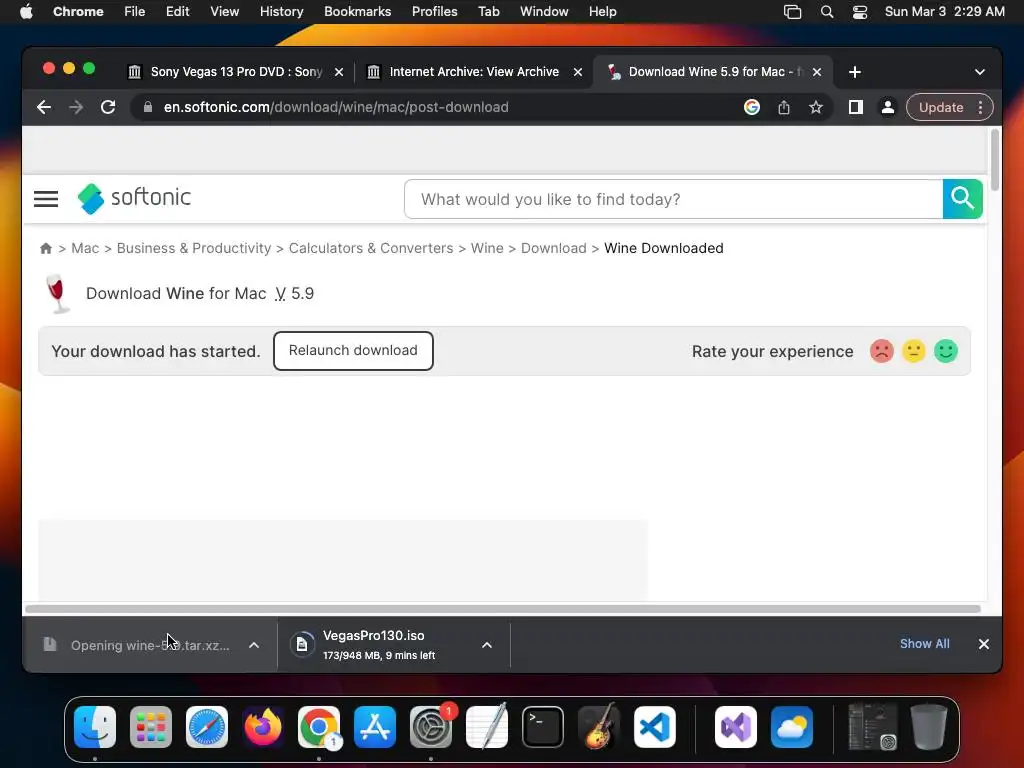
Task: Open Business & Productivity breadcrumb
Action: pos(194,248)
